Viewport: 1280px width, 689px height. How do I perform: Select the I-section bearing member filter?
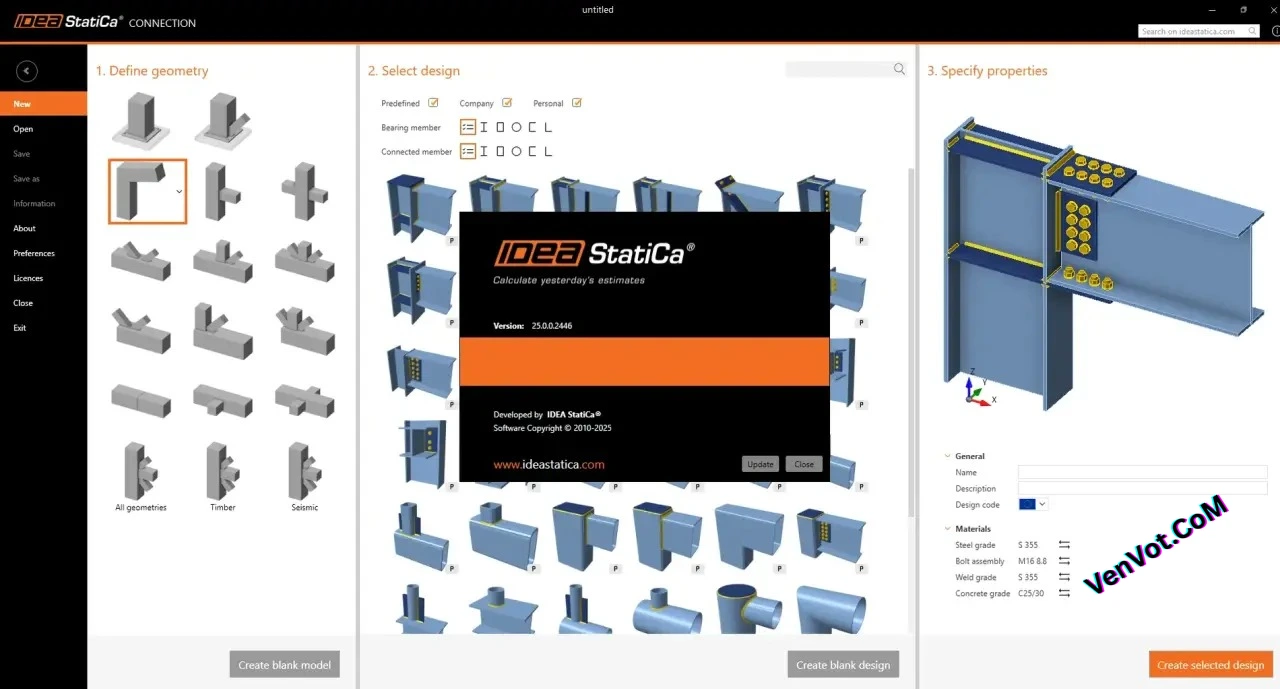coord(484,127)
